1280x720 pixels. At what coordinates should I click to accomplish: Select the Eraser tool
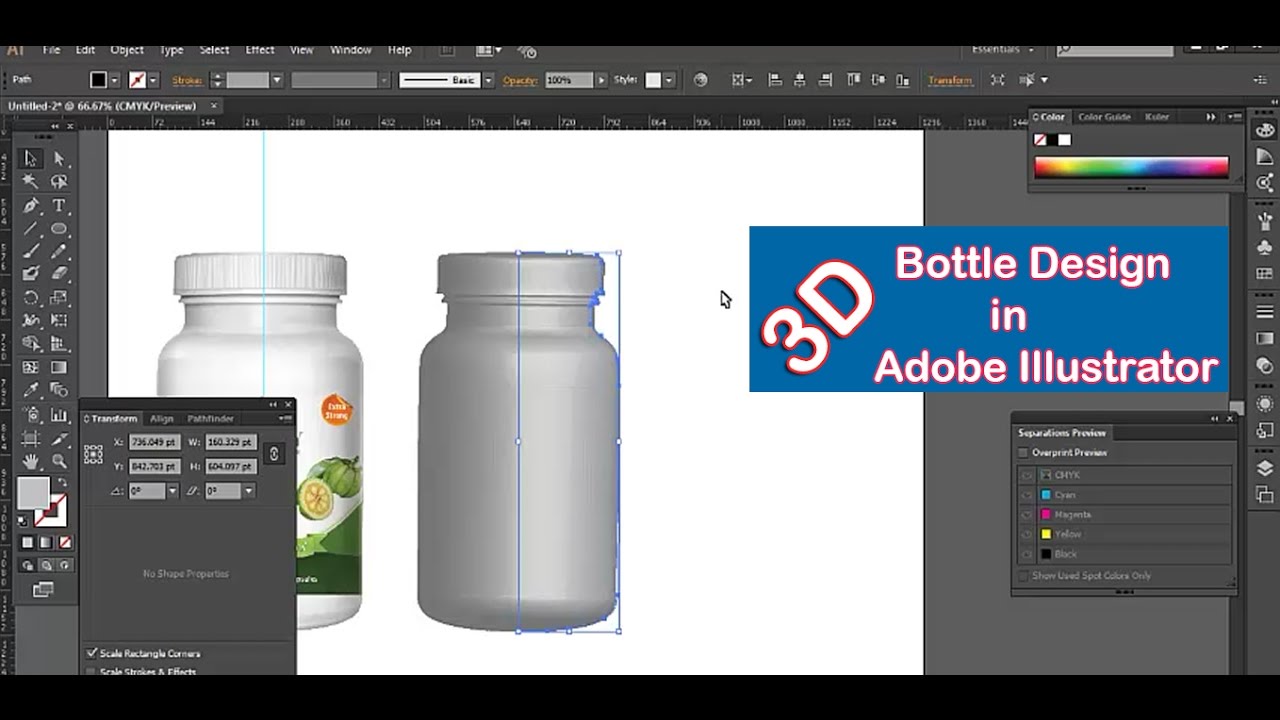coord(59,273)
